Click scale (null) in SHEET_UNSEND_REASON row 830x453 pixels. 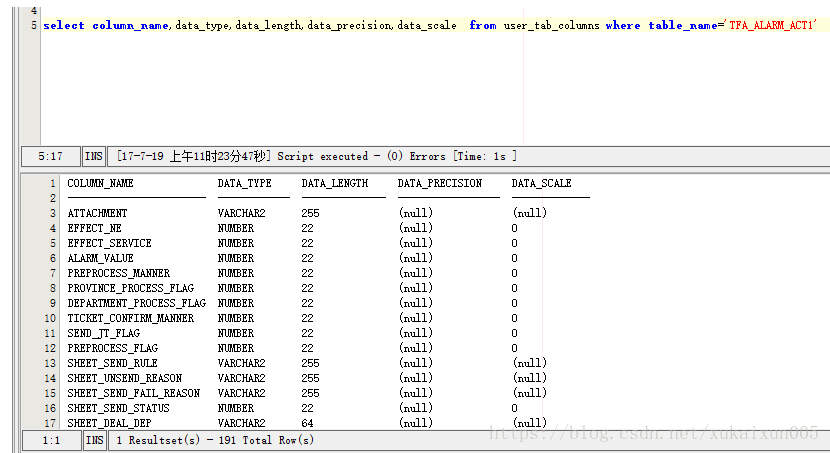[529, 378]
